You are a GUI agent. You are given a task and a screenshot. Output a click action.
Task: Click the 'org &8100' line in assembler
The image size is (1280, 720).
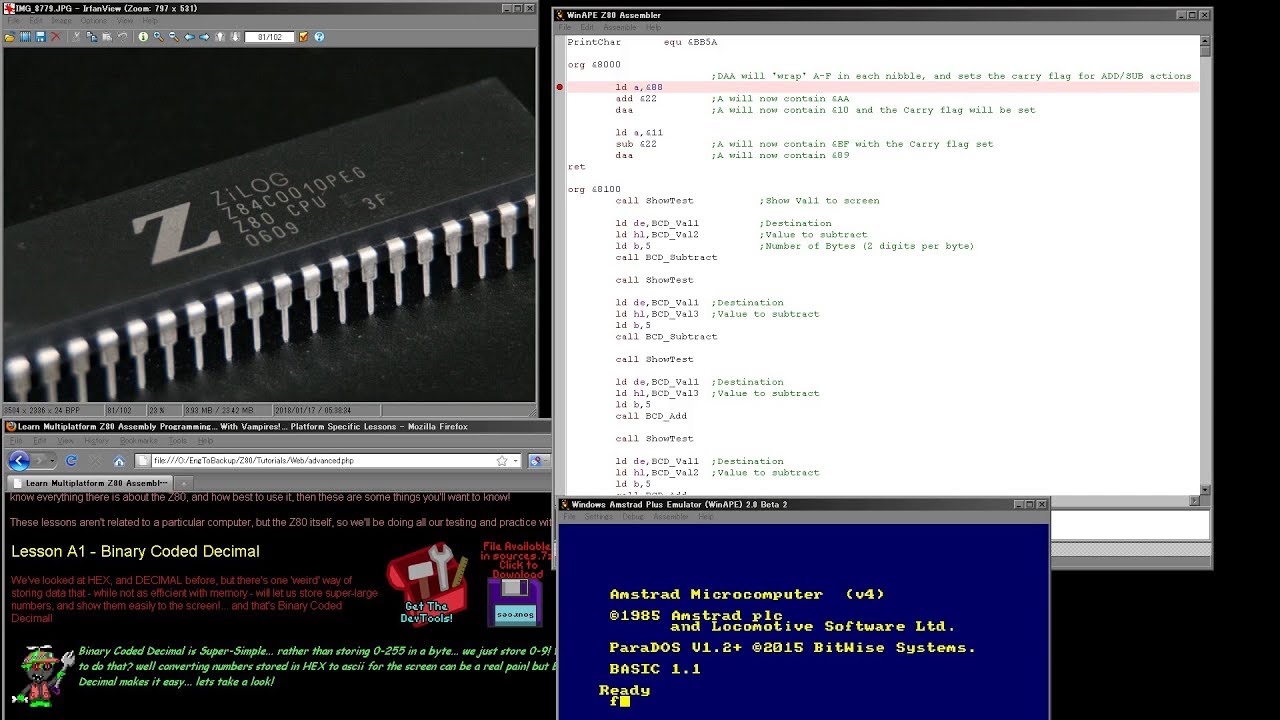click(x=594, y=189)
